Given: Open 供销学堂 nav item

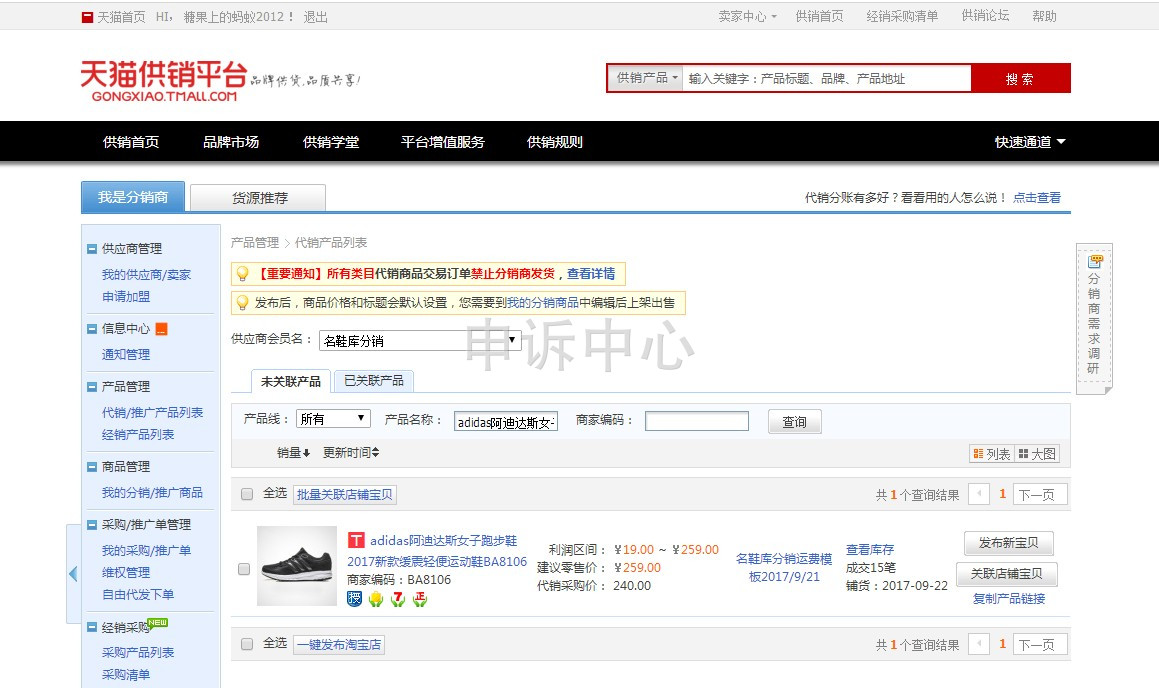Looking at the screenshot, I should (330, 142).
